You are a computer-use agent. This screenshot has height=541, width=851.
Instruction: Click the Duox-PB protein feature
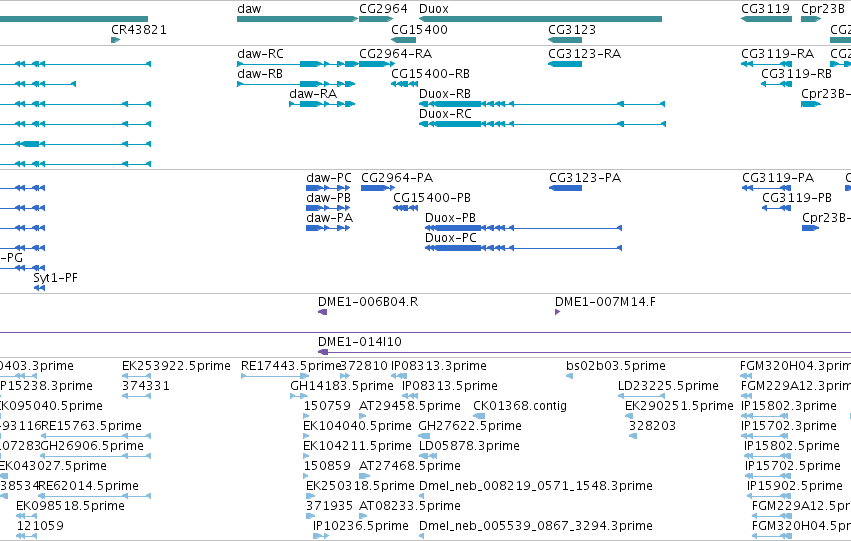523,228
